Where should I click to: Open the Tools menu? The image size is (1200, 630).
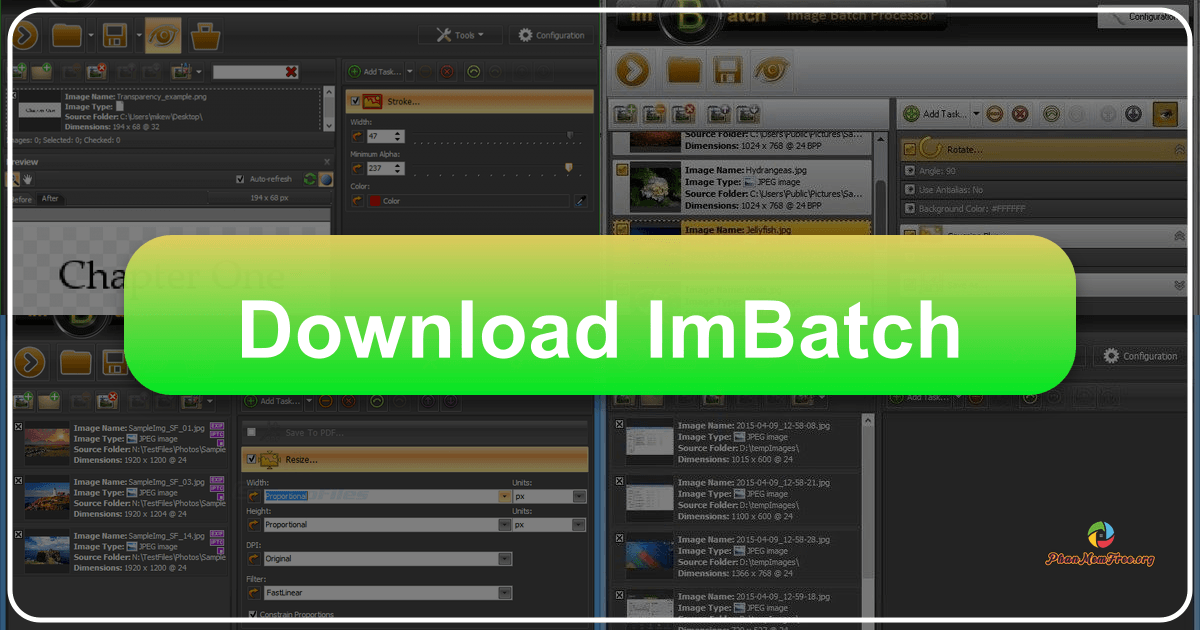click(460, 34)
